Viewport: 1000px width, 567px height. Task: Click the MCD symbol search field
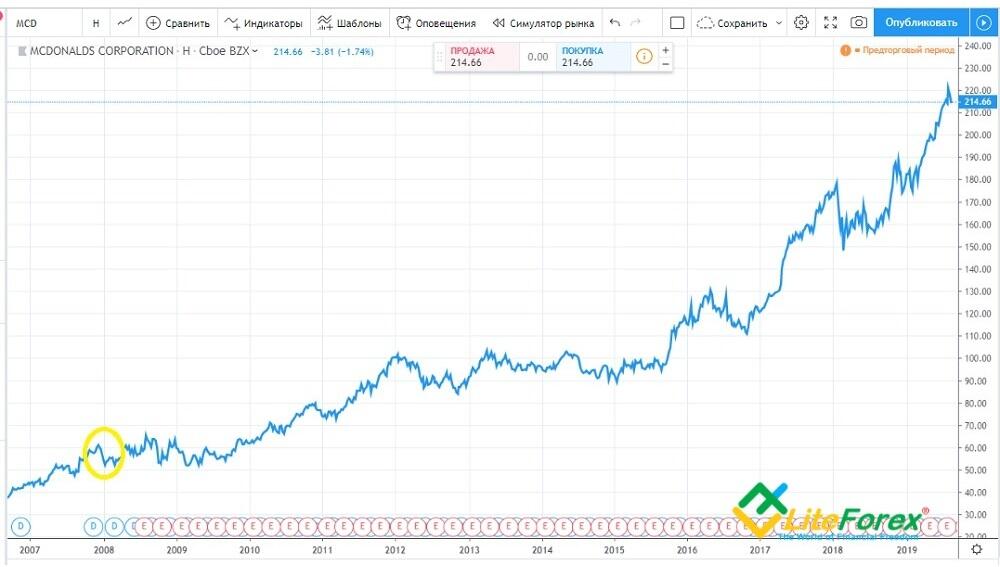tap(46, 23)
